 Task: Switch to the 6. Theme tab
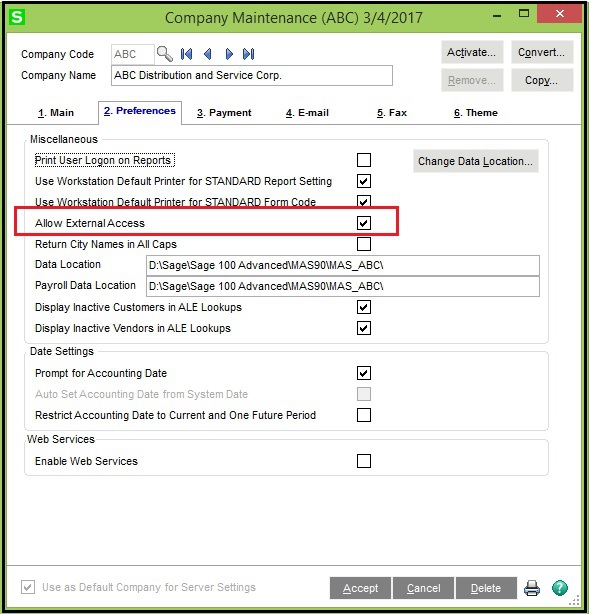click(476, 113)
